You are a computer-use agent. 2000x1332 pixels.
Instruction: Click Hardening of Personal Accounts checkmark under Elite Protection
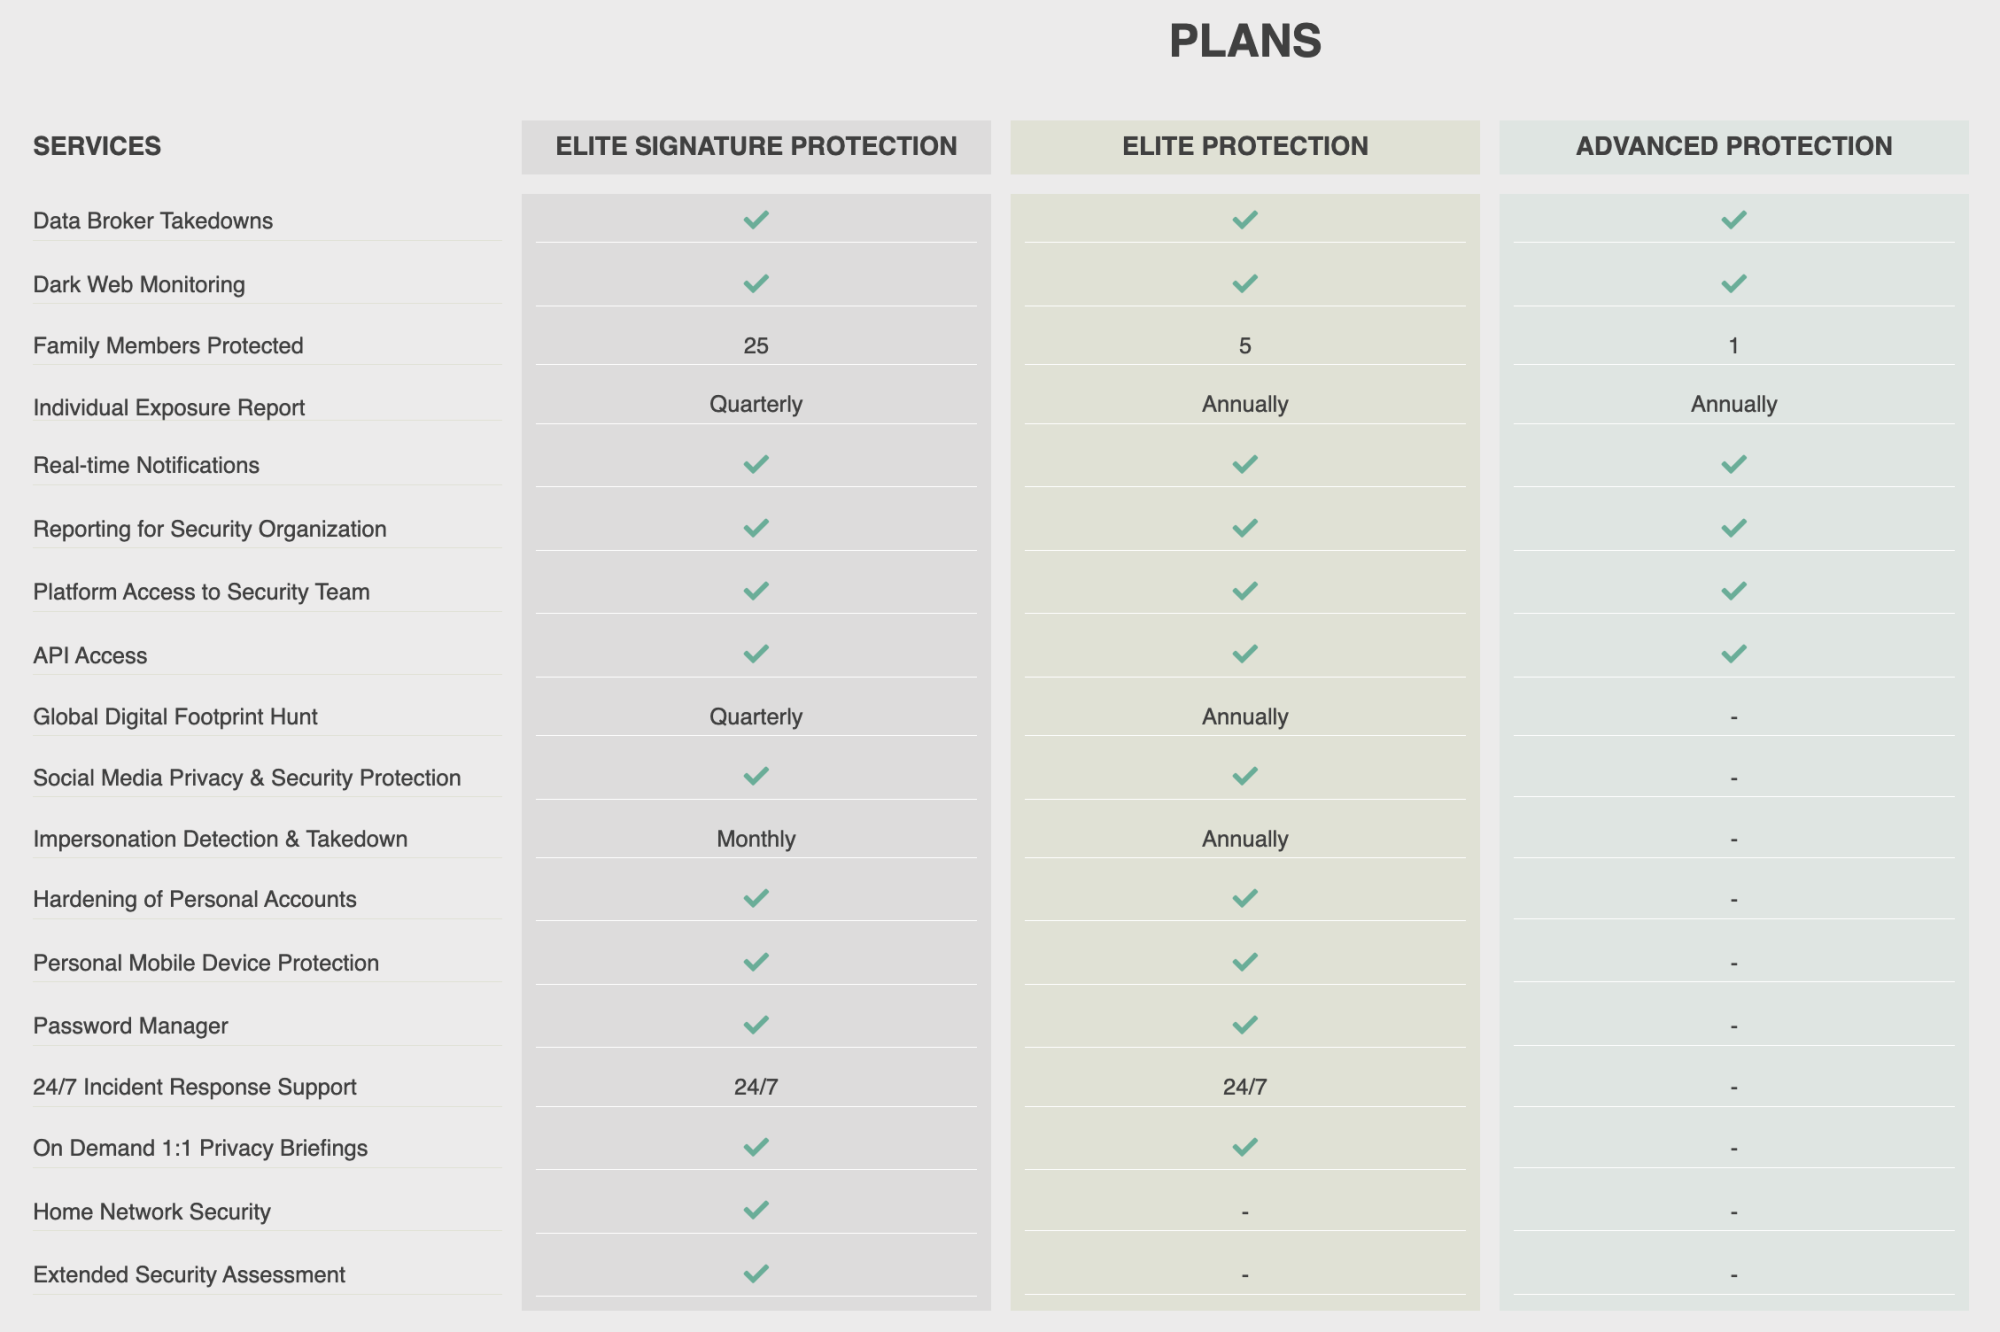coord(1245,898)
